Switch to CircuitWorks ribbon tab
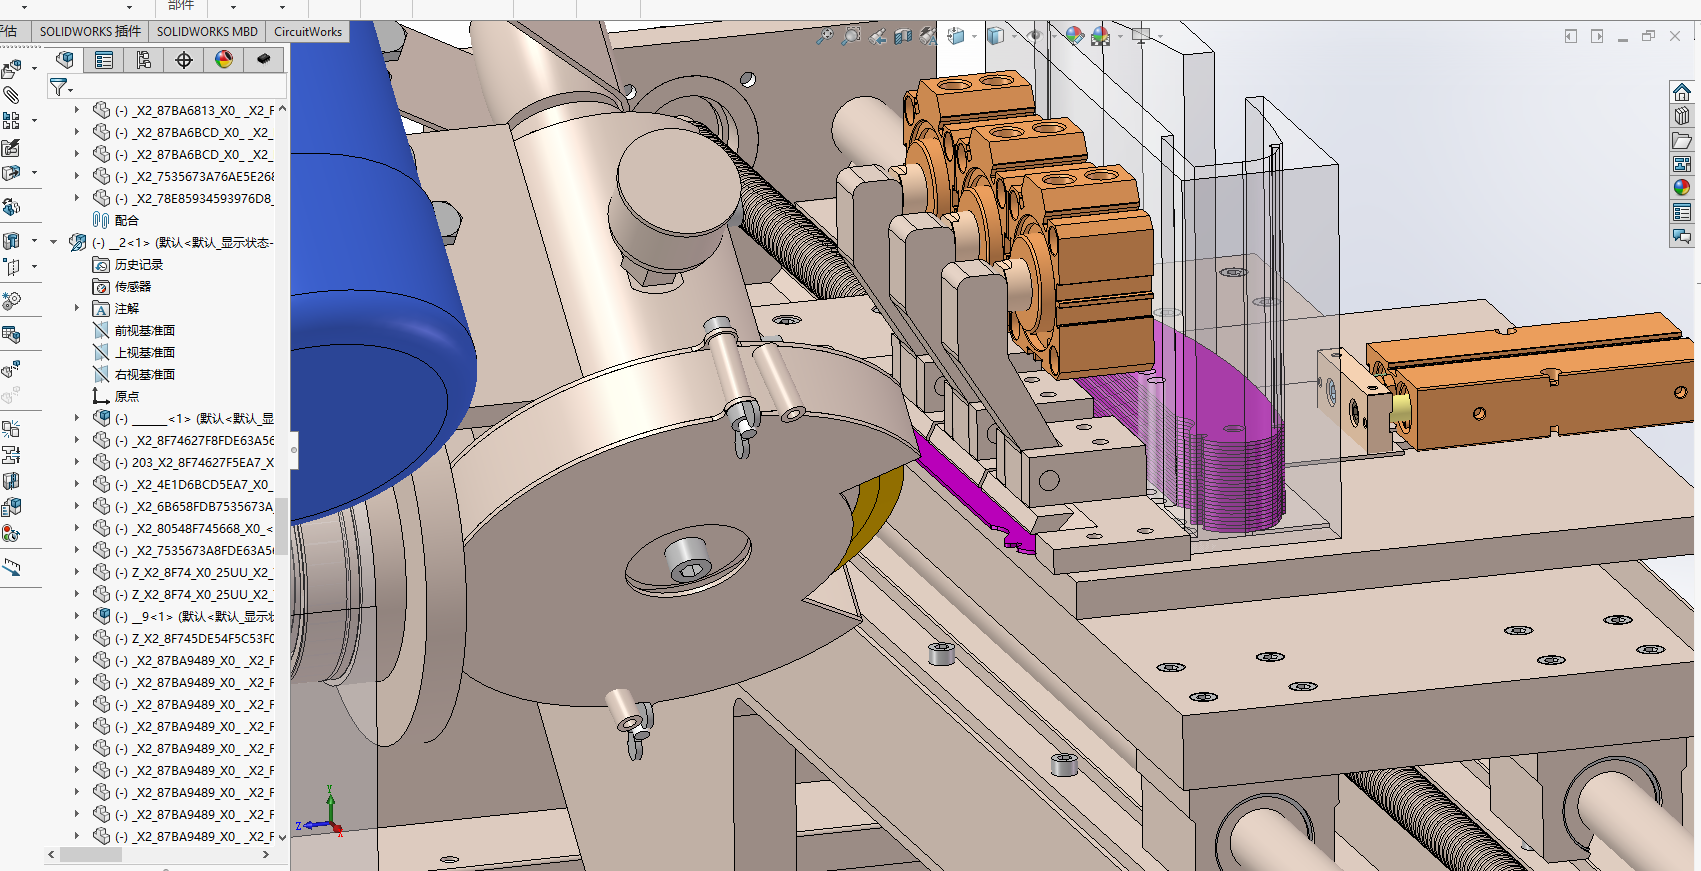 point(308,31)
